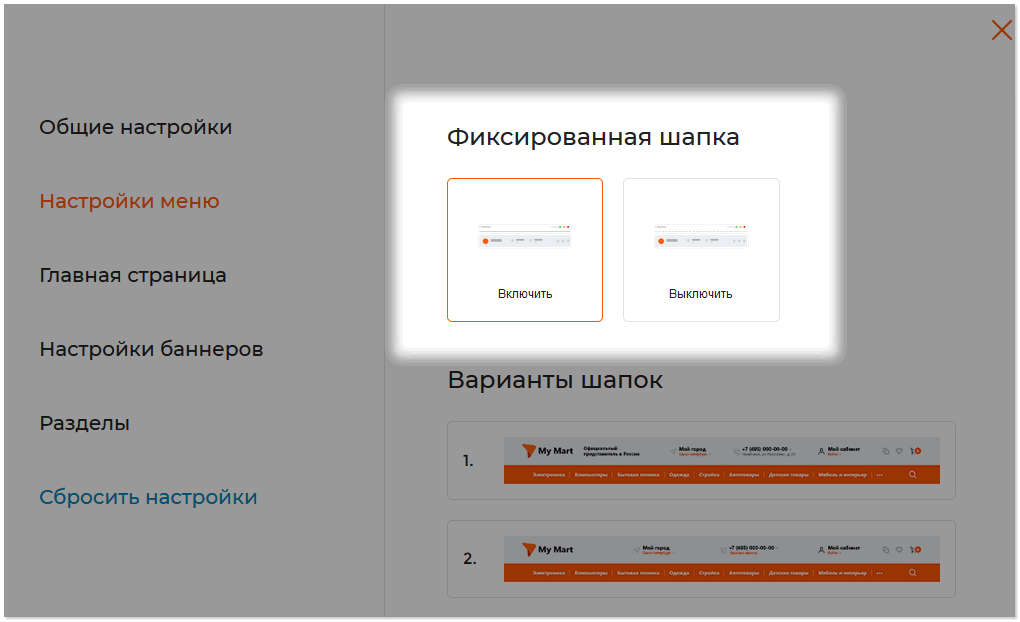
Task: Open the Общие настройки section
Action: click(135, 127)
